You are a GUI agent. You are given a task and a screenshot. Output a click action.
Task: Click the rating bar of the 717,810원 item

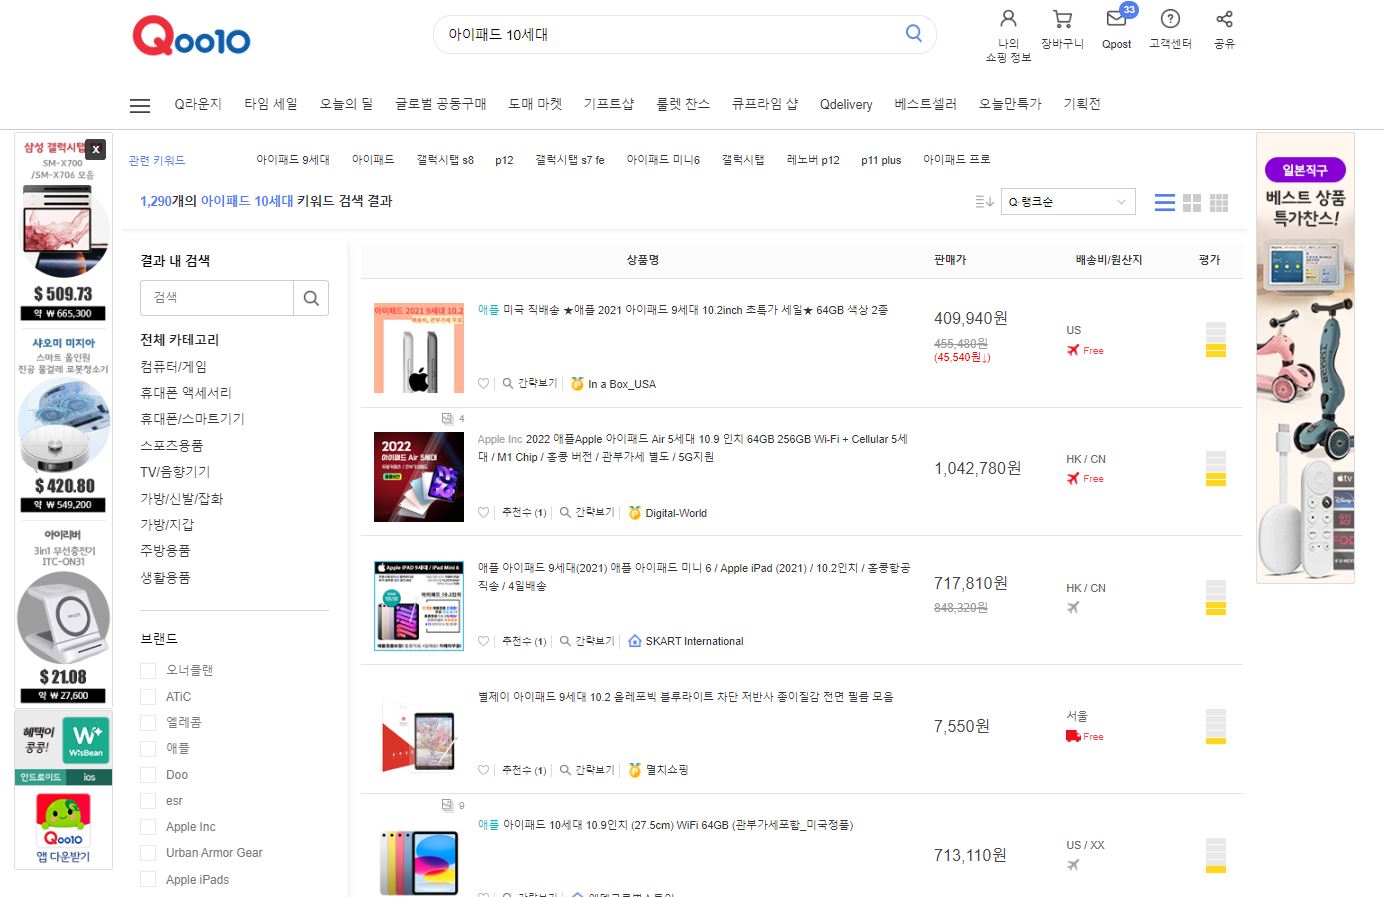tap(1216, 597)
